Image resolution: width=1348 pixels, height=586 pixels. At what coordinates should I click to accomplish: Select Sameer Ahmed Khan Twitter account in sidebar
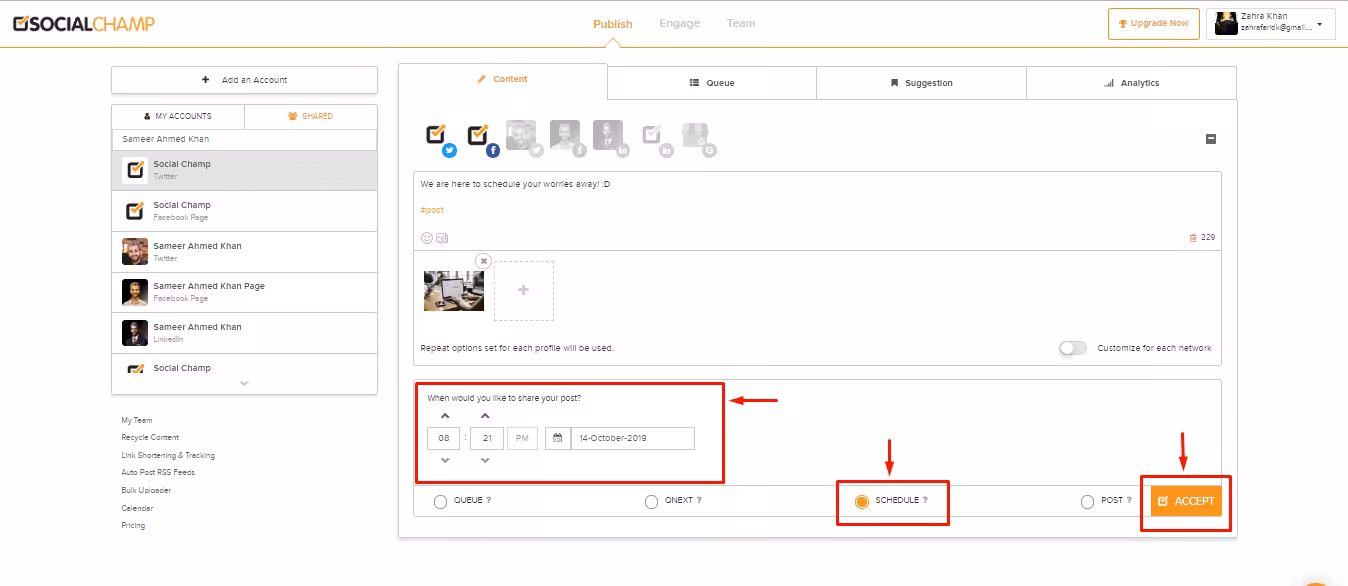tap(244, 252)
